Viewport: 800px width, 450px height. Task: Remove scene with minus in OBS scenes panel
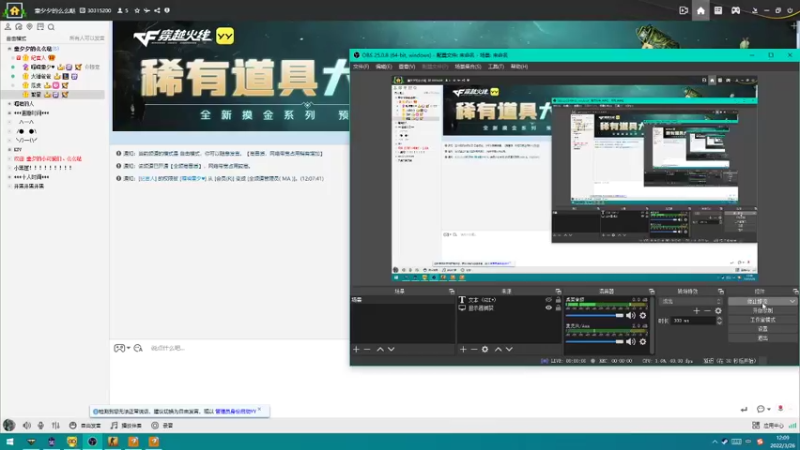[367, 349]
